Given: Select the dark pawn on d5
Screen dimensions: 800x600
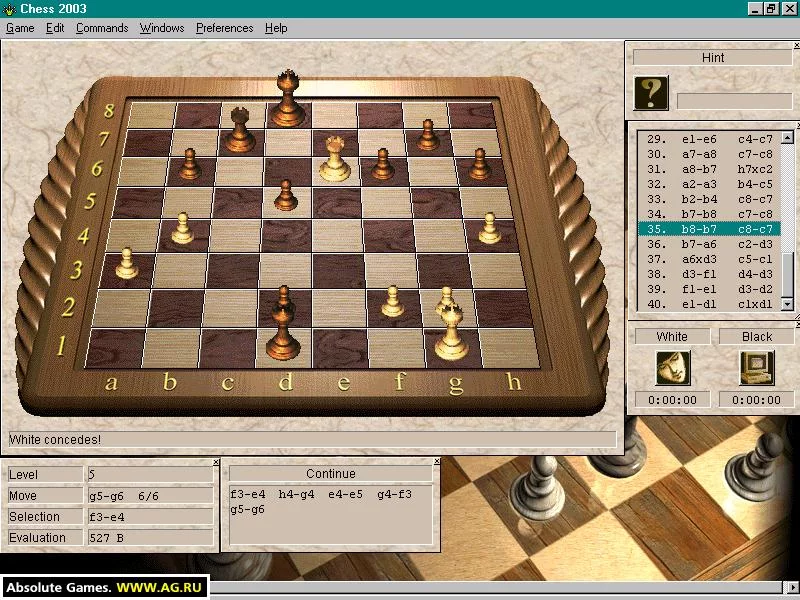Looking at the screenshot, I should coord(286,195).
